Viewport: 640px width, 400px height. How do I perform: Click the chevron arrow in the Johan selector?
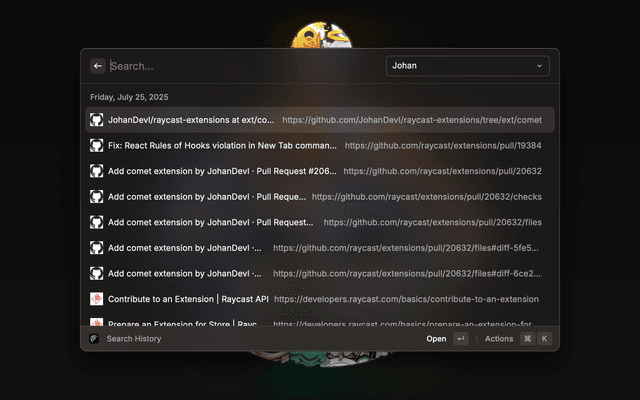540,66
